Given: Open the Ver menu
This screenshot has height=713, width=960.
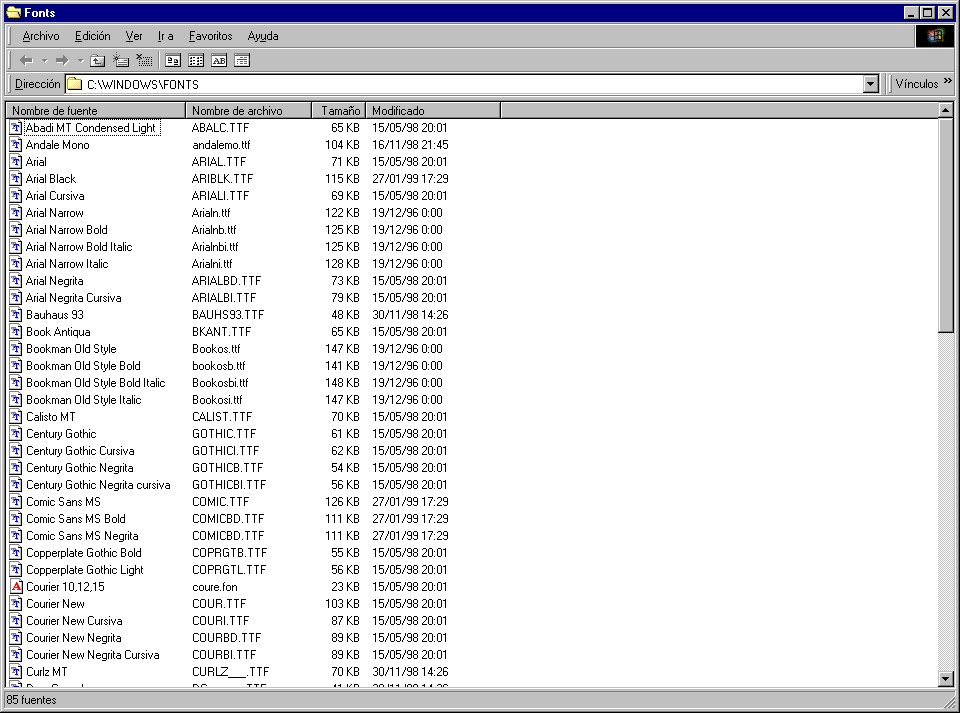Looking at the screenshot, I should (x=133, y=36).
